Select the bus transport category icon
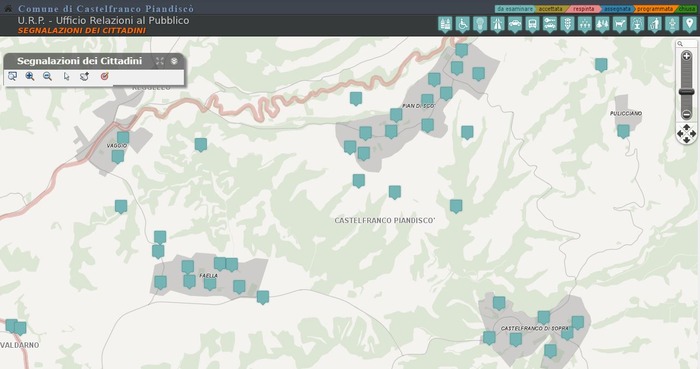 click(532, 25)
